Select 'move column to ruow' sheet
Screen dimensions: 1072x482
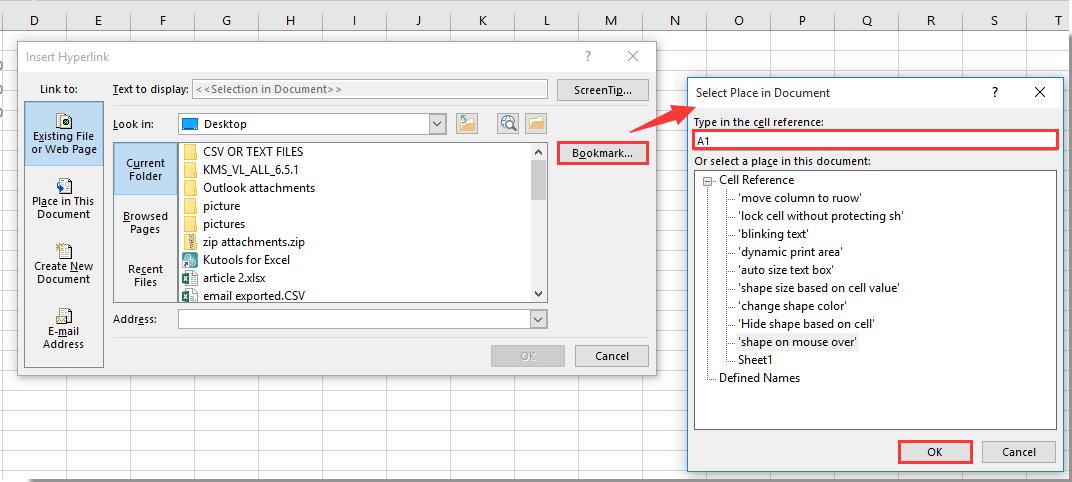click(x=800, y=198)
